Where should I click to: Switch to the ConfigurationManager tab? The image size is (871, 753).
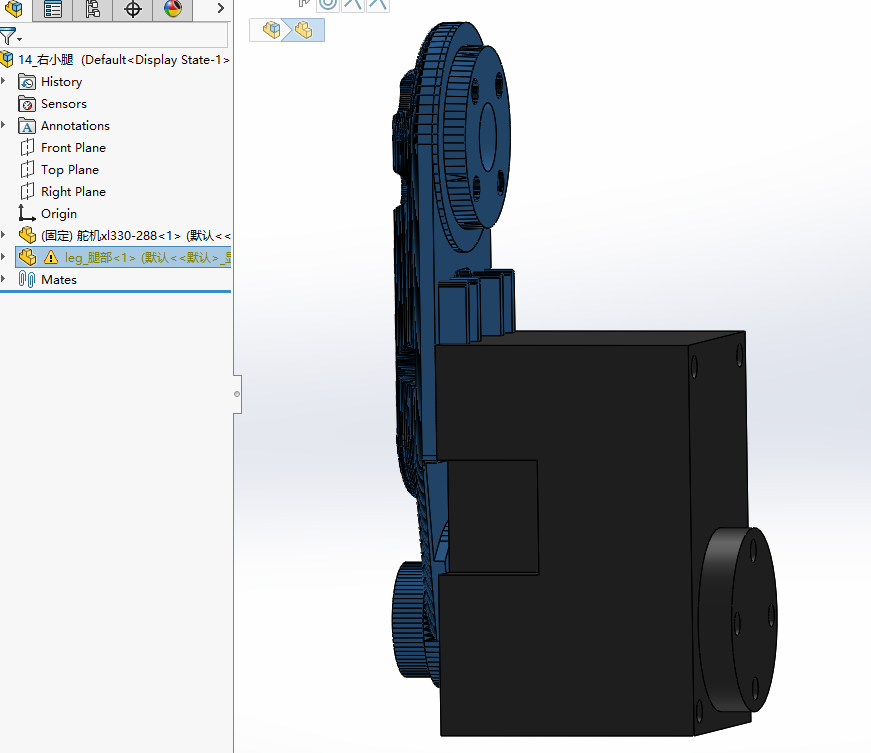93,9
